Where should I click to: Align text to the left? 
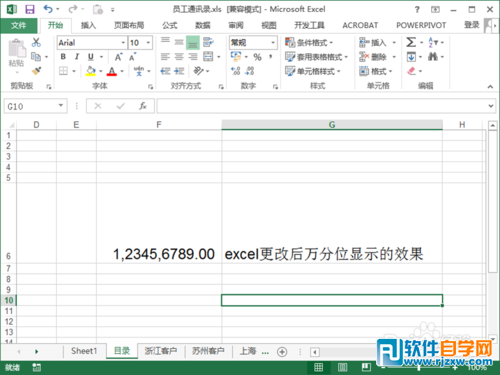pyautogui.click(x=165, y=57)
